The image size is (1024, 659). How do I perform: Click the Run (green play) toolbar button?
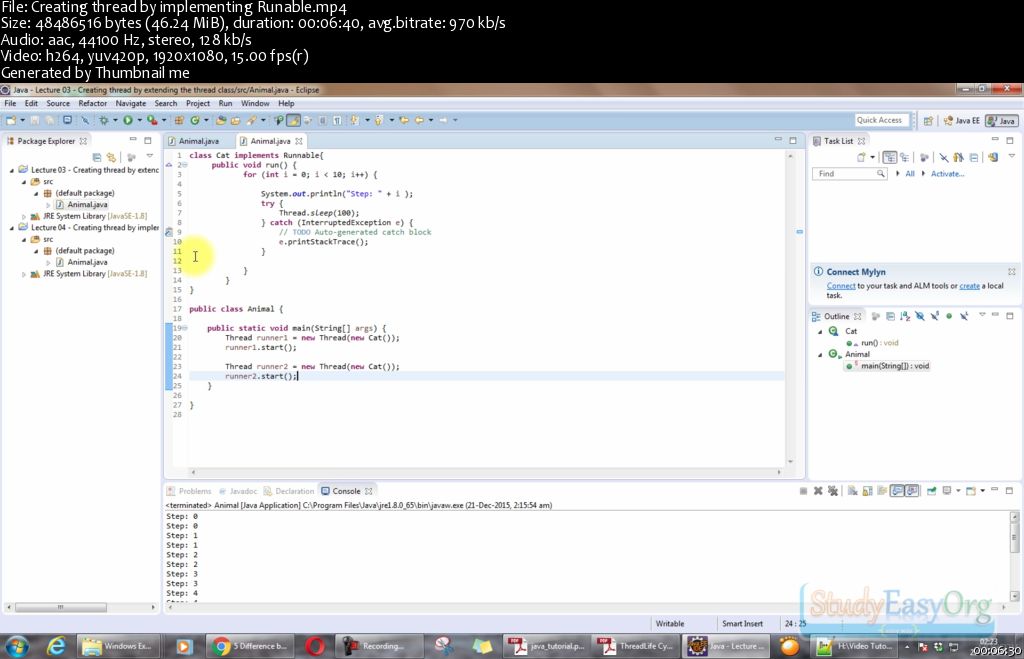[128, 120]
